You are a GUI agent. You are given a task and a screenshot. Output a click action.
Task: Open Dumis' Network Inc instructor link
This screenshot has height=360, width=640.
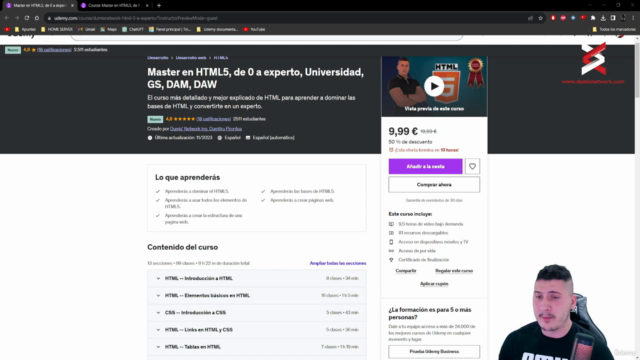pos(189,129)
